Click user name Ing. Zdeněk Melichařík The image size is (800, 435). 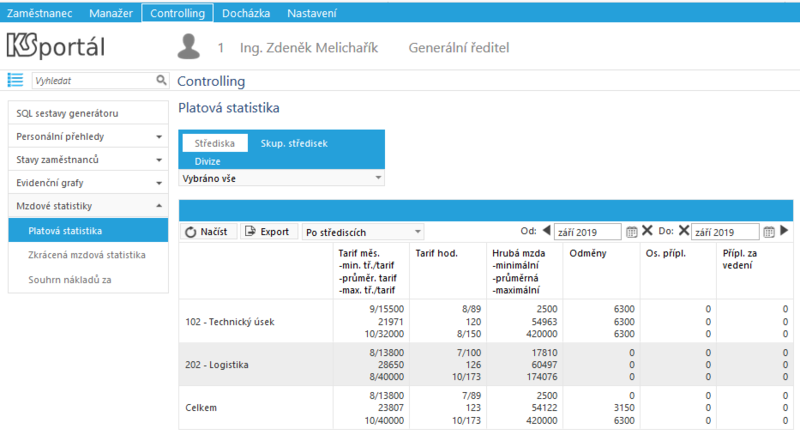[x=309, y=48]
